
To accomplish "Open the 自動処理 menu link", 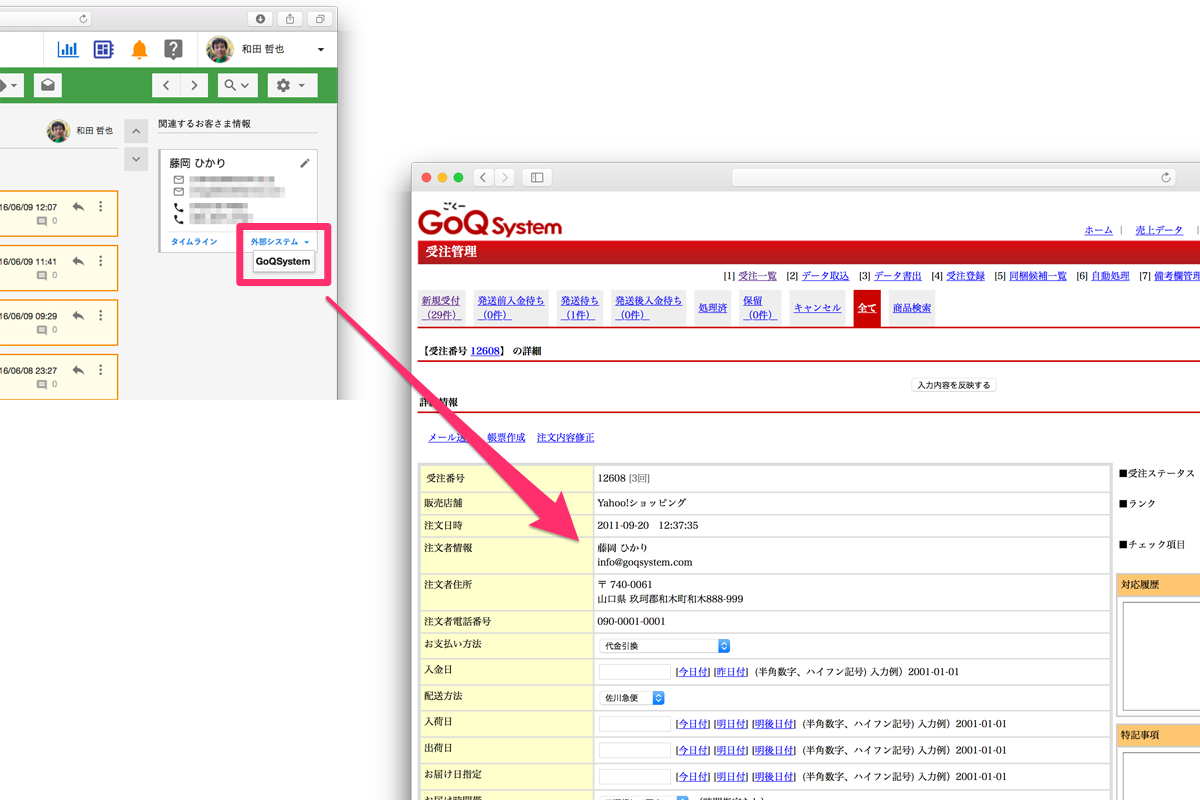I will point(1110,276).
